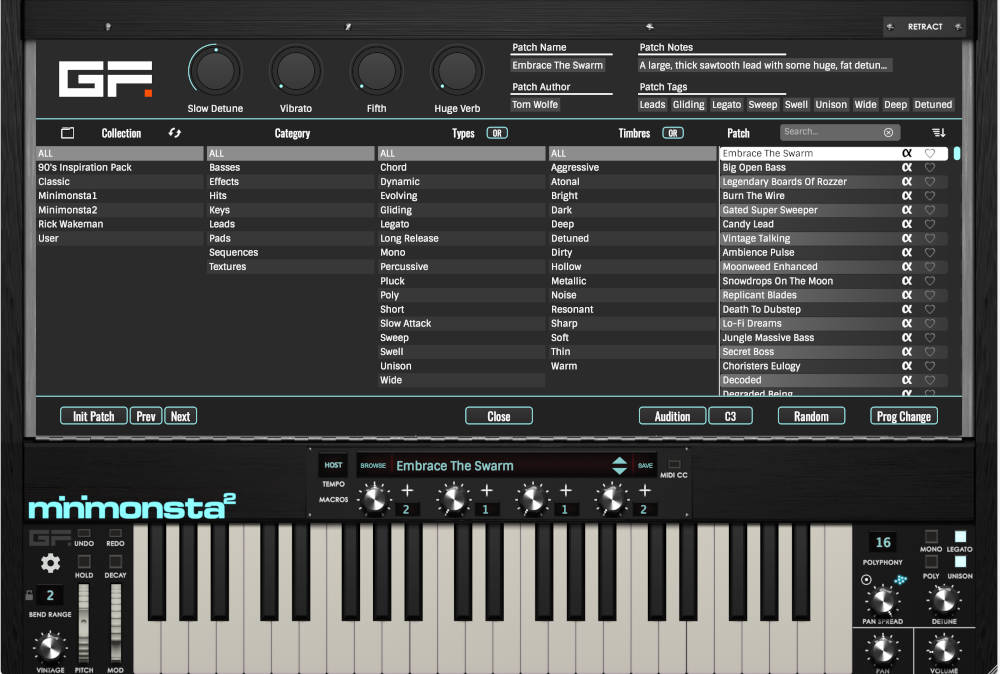Screen dimensions: 1000x674
Task: Select the blue dotted pan spread mode icon
Action: [901, 580]
